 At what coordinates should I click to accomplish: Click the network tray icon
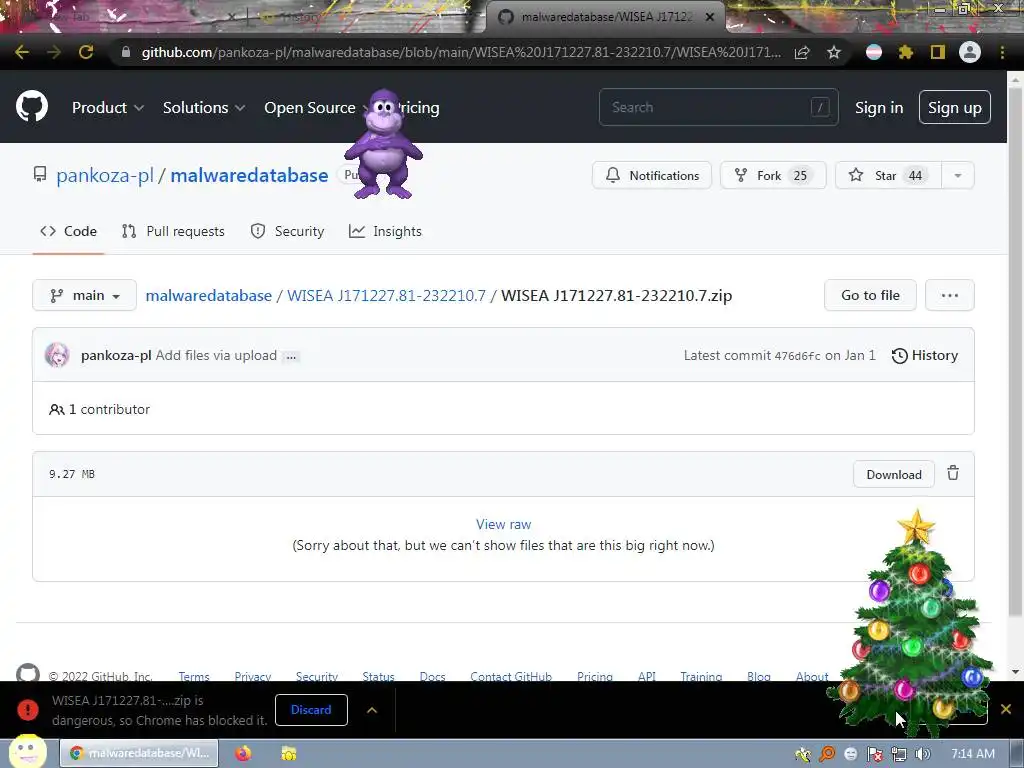tap(899, 754)
